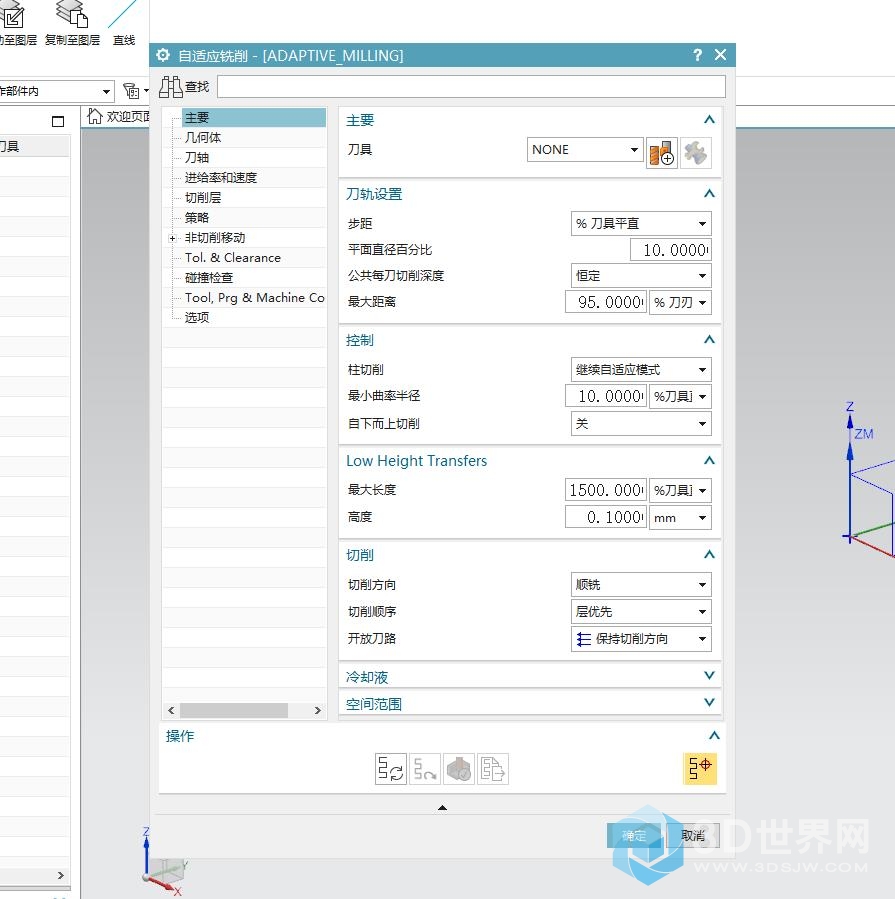Collapse the Low Height Transfers section
The height and width of the screenshot is (899, 895).
(709, 461)
